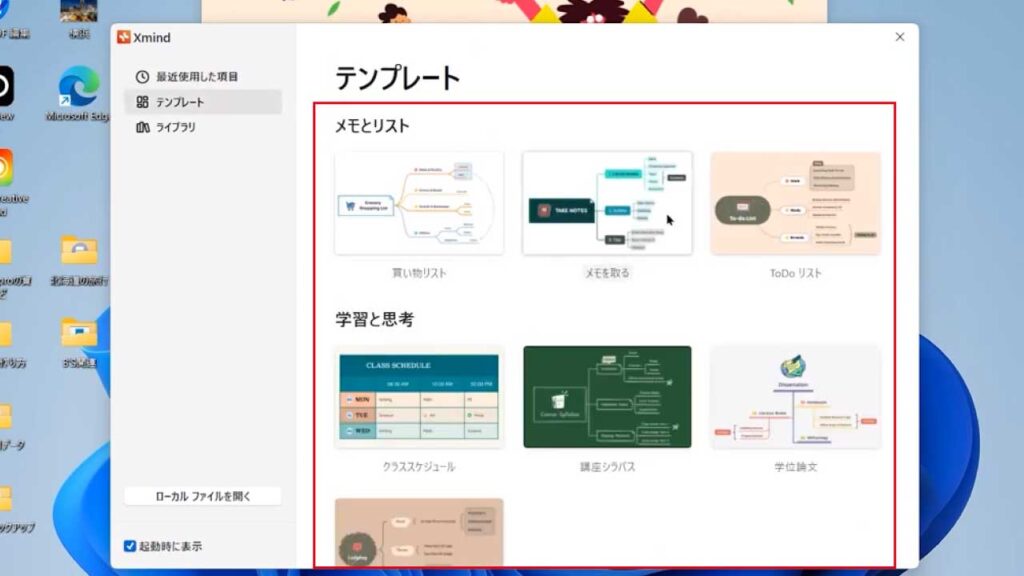The height and width of the screenshot is (576, 1024).
Task: Open the 最近使用した項目 sidebar item
Action: point(202,76)
